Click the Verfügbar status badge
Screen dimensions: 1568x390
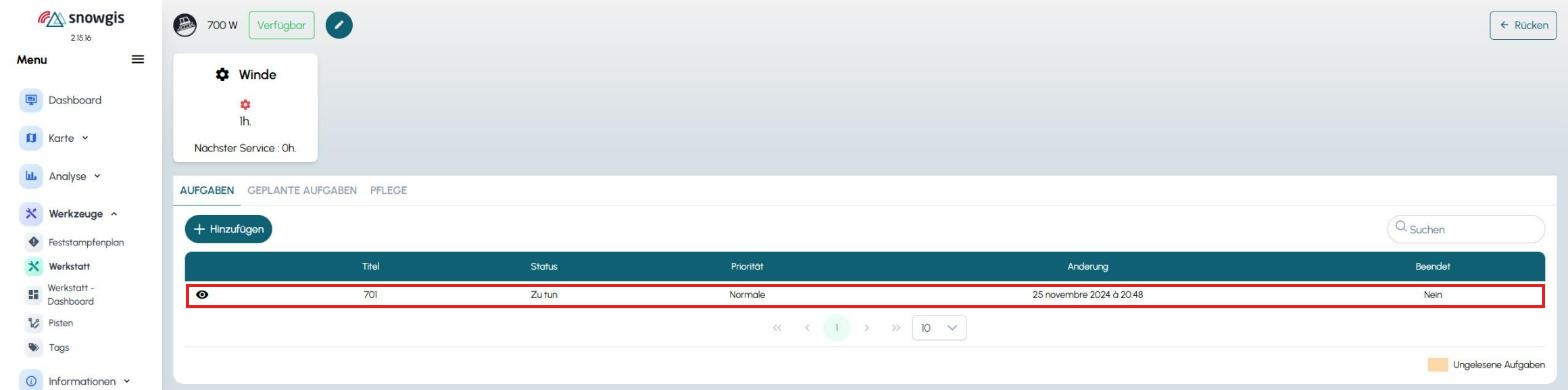click(x=281, y=25)
